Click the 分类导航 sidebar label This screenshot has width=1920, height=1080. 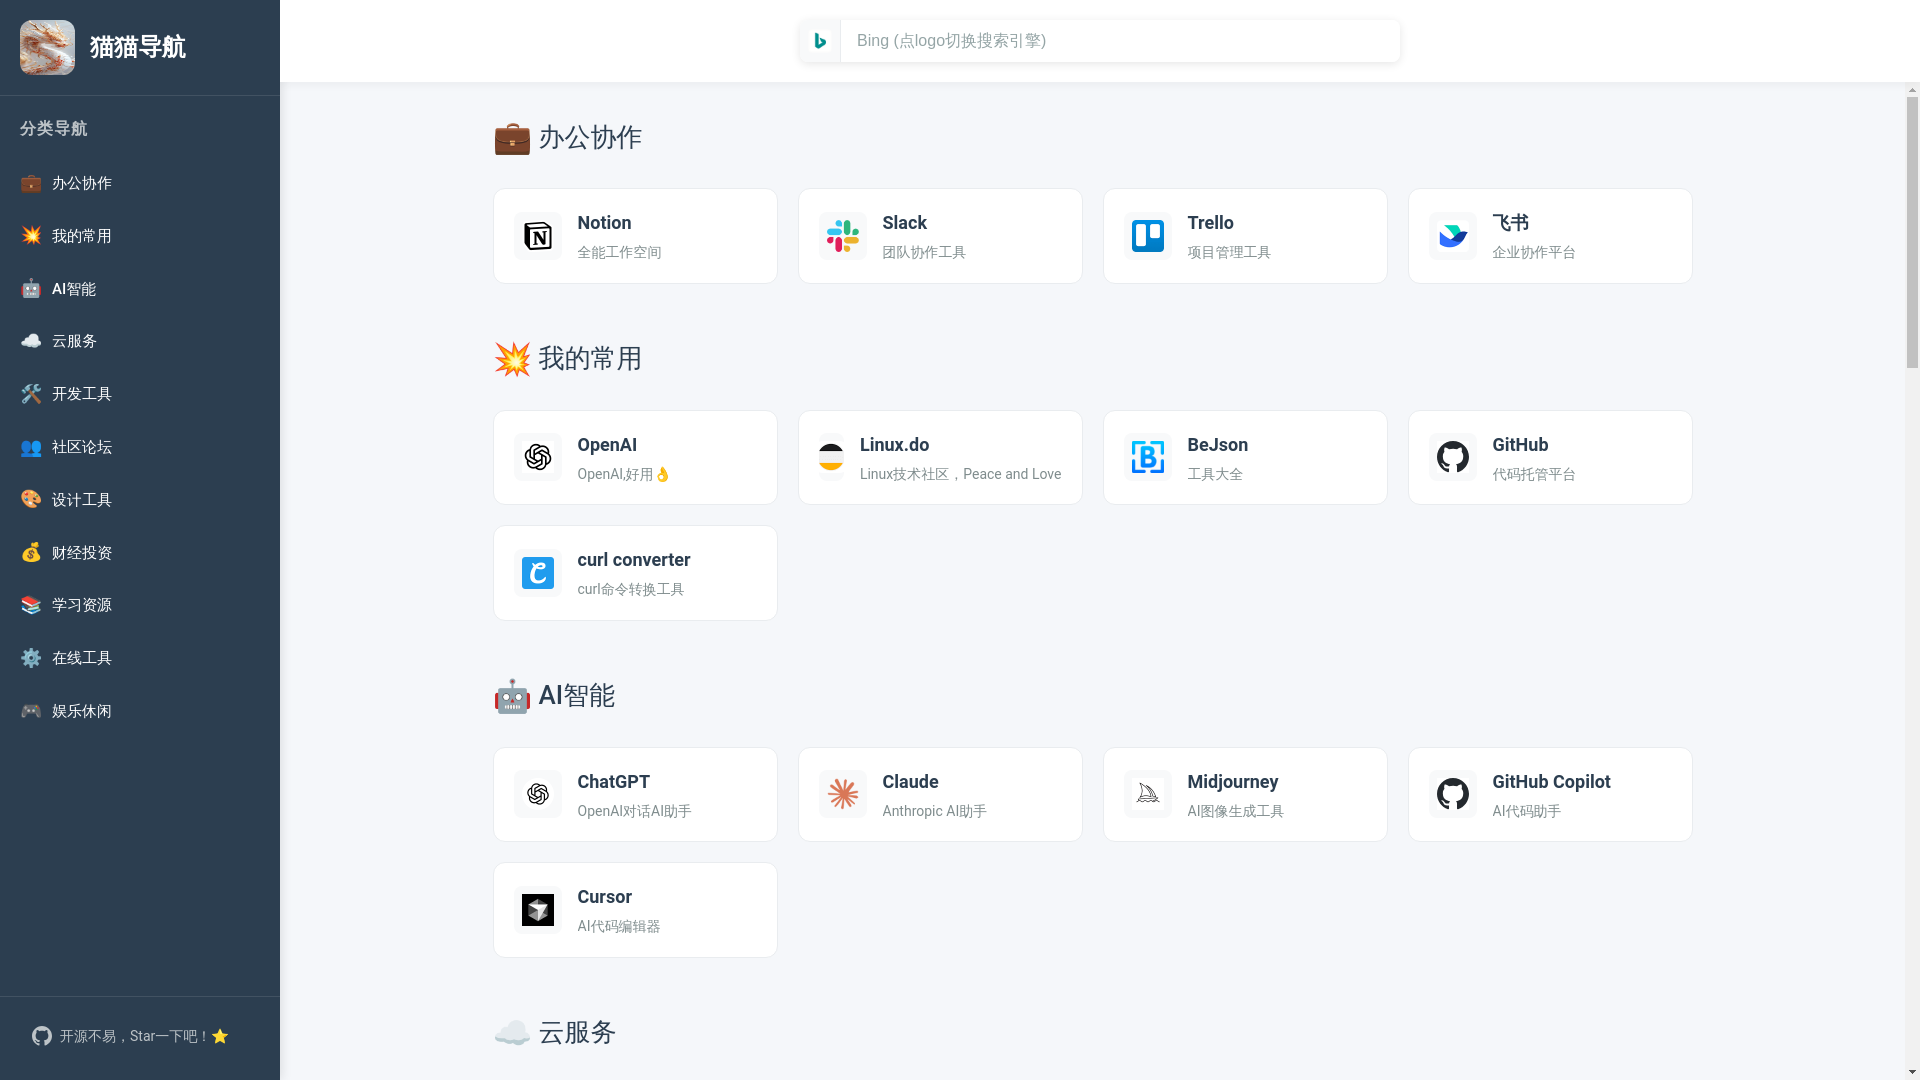click(53, 128)
